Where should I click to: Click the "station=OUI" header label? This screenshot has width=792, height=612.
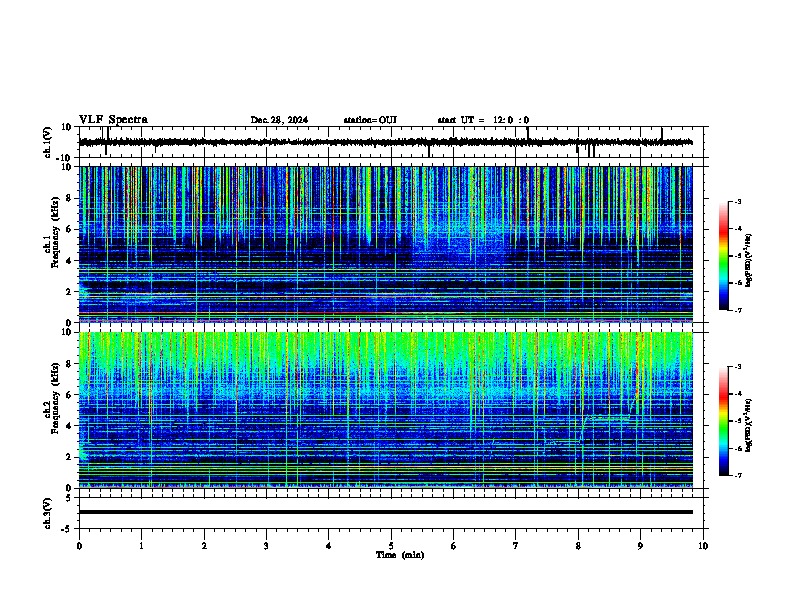coord(370,120)
